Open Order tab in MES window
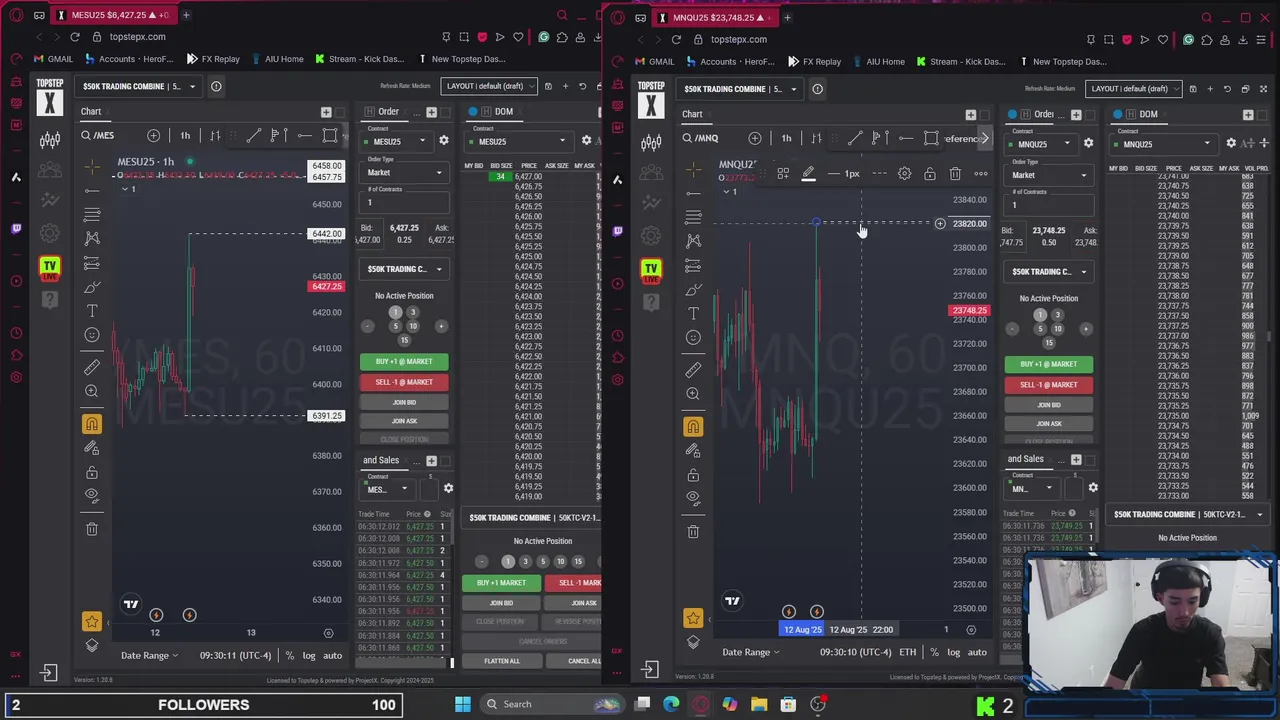 (x=388, y=111)
